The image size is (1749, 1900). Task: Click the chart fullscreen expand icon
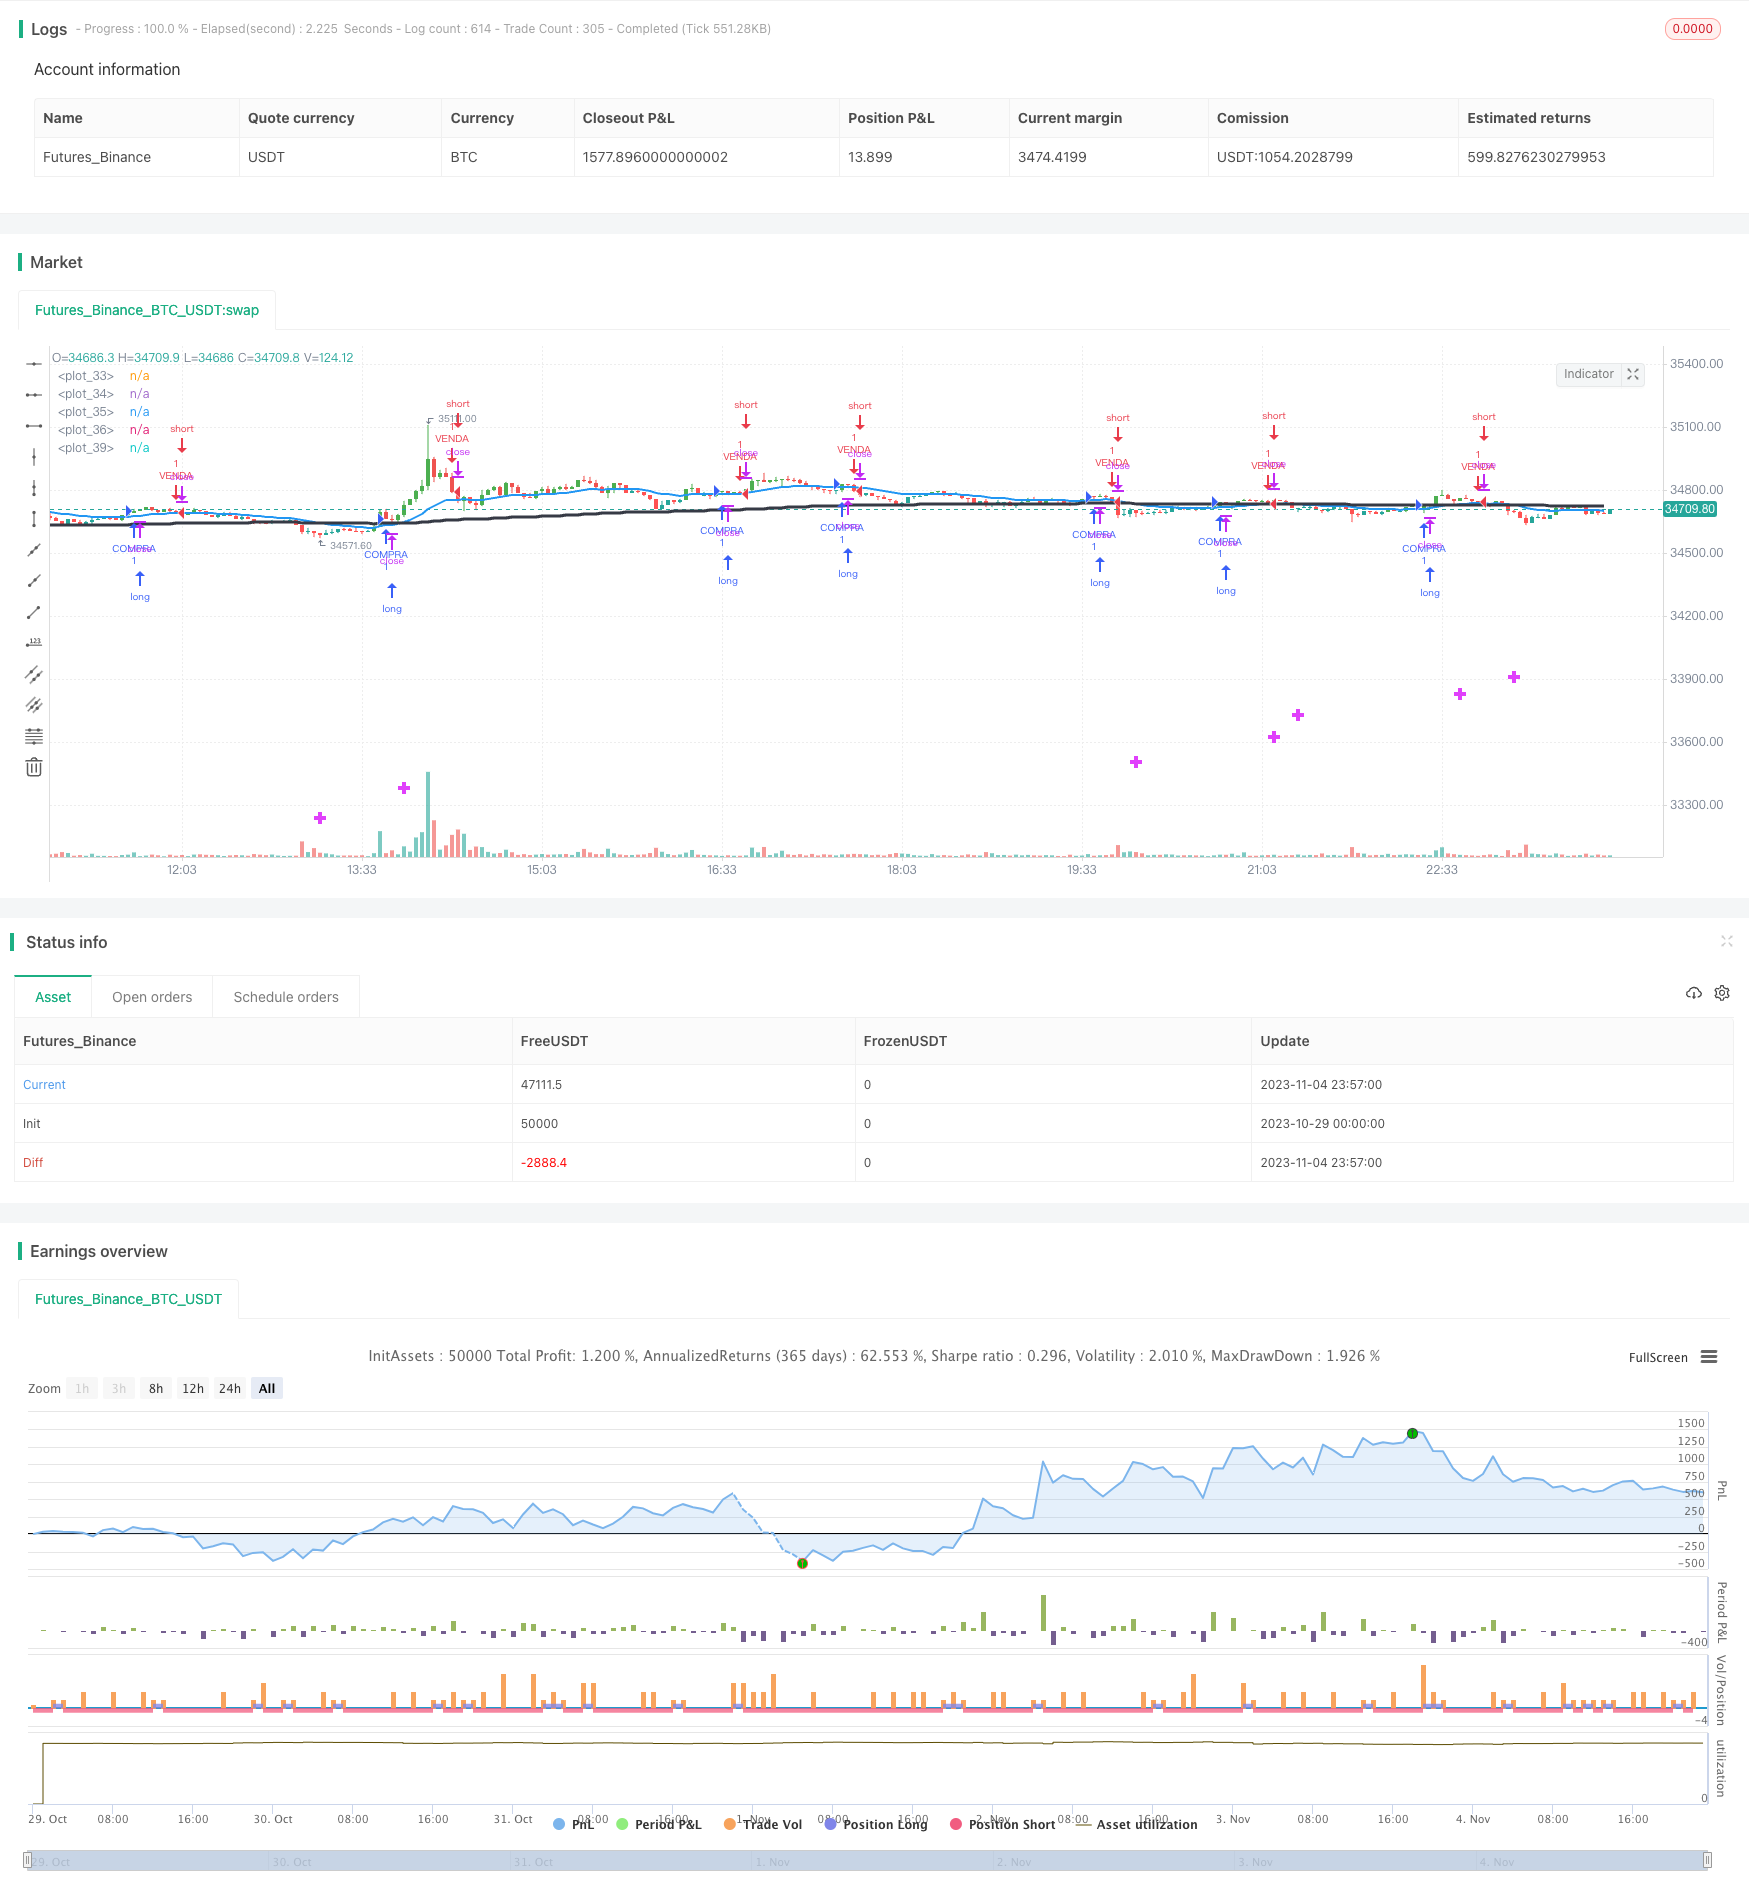pyautogui.click(x=1633, y=374)
